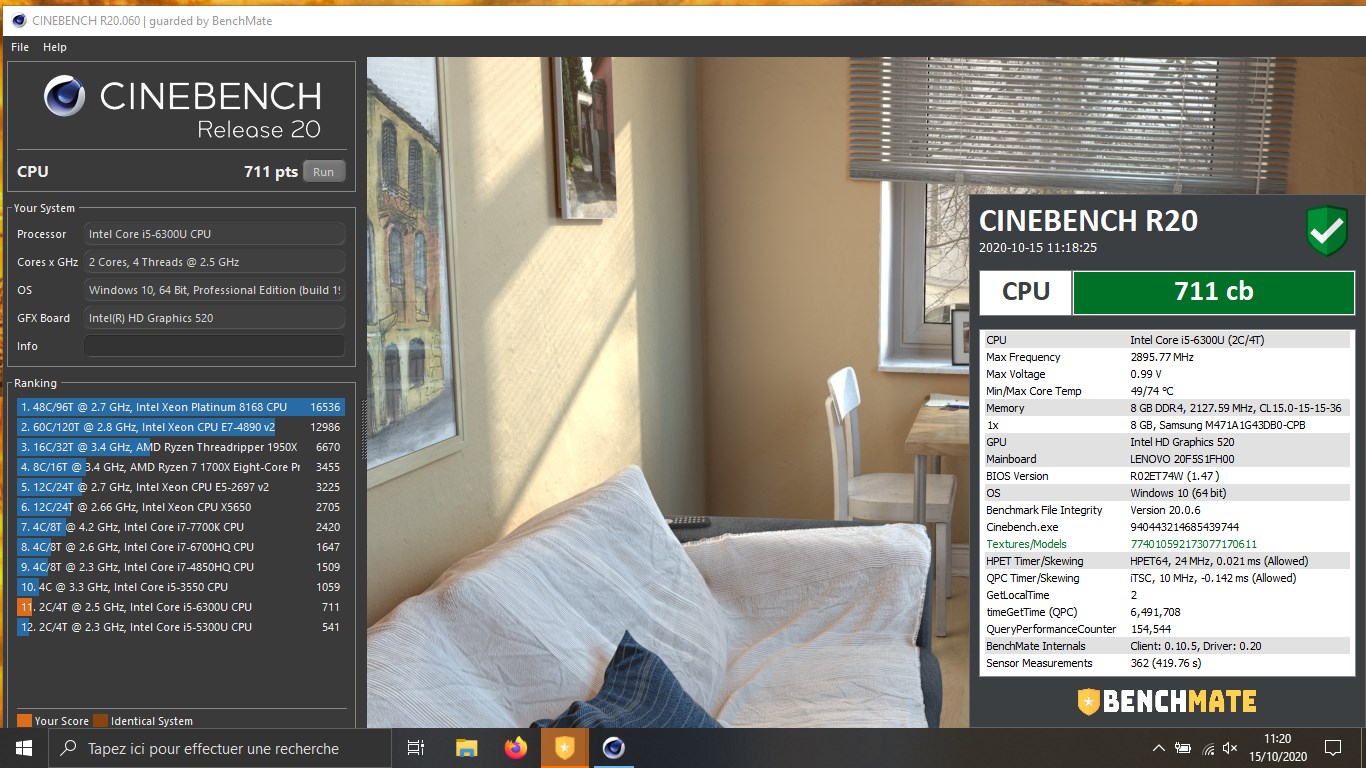Click the orange Your Score legend swatch
Viewport: 1366px width, 768px height.
pos(24,721)
